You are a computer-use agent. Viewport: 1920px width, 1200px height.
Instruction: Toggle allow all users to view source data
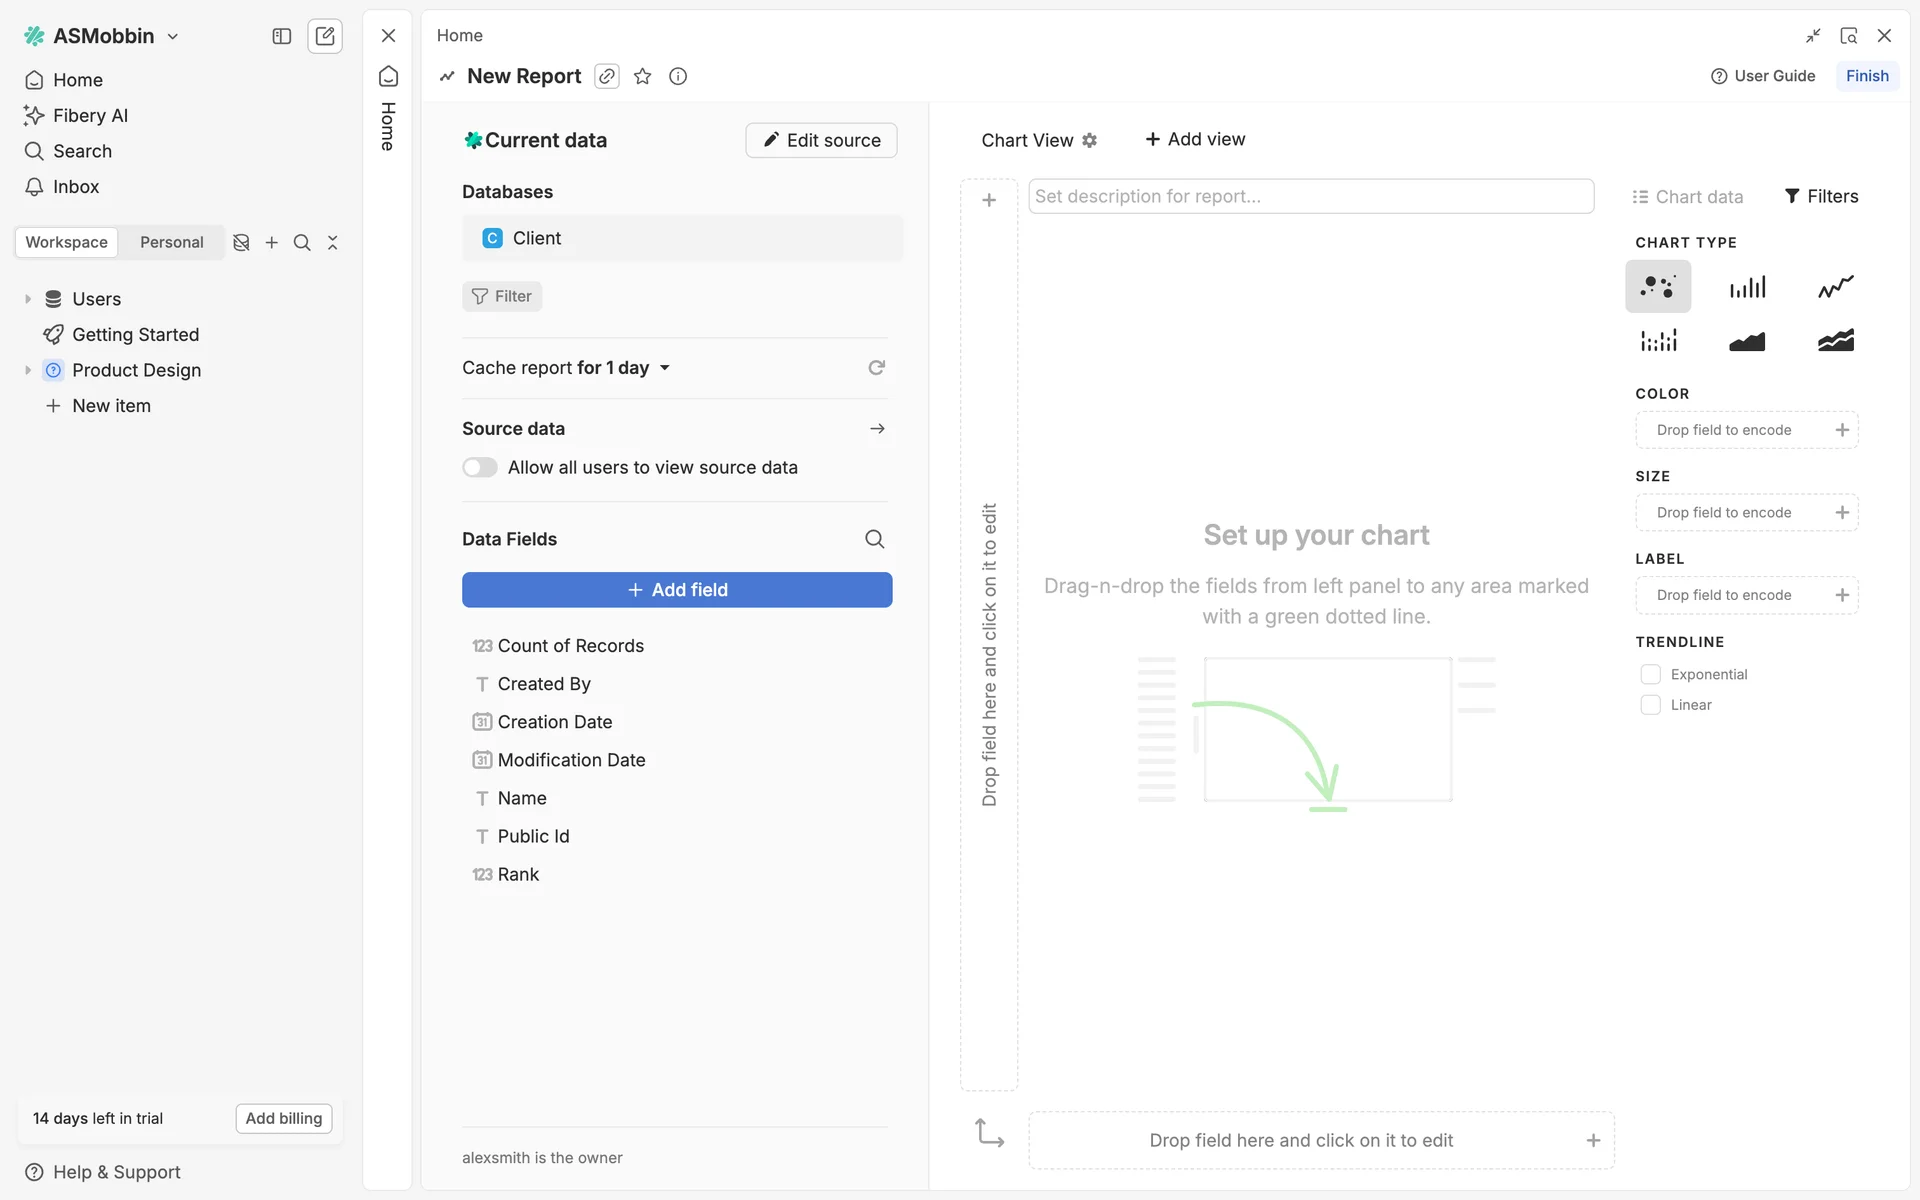[480, 468]
